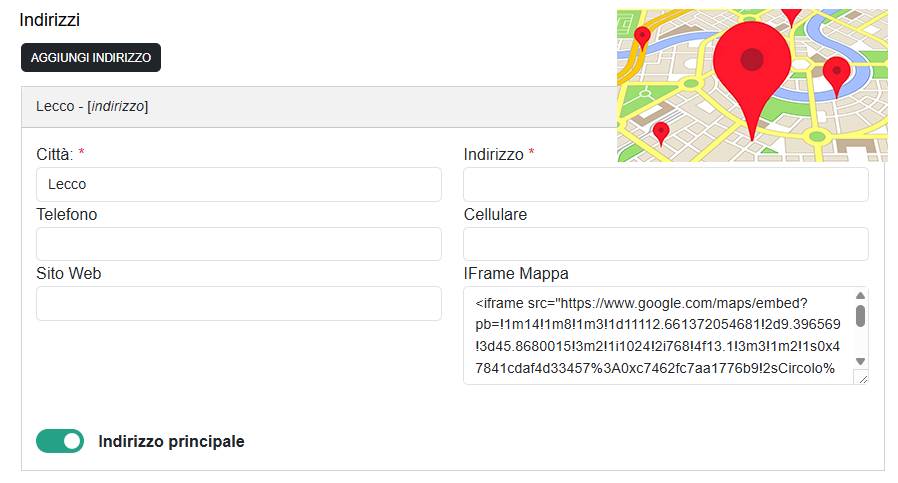This screenshot has width=898, height=483.
Task: Click the Indirizzi section heading
Action: (x=50, y=20)
